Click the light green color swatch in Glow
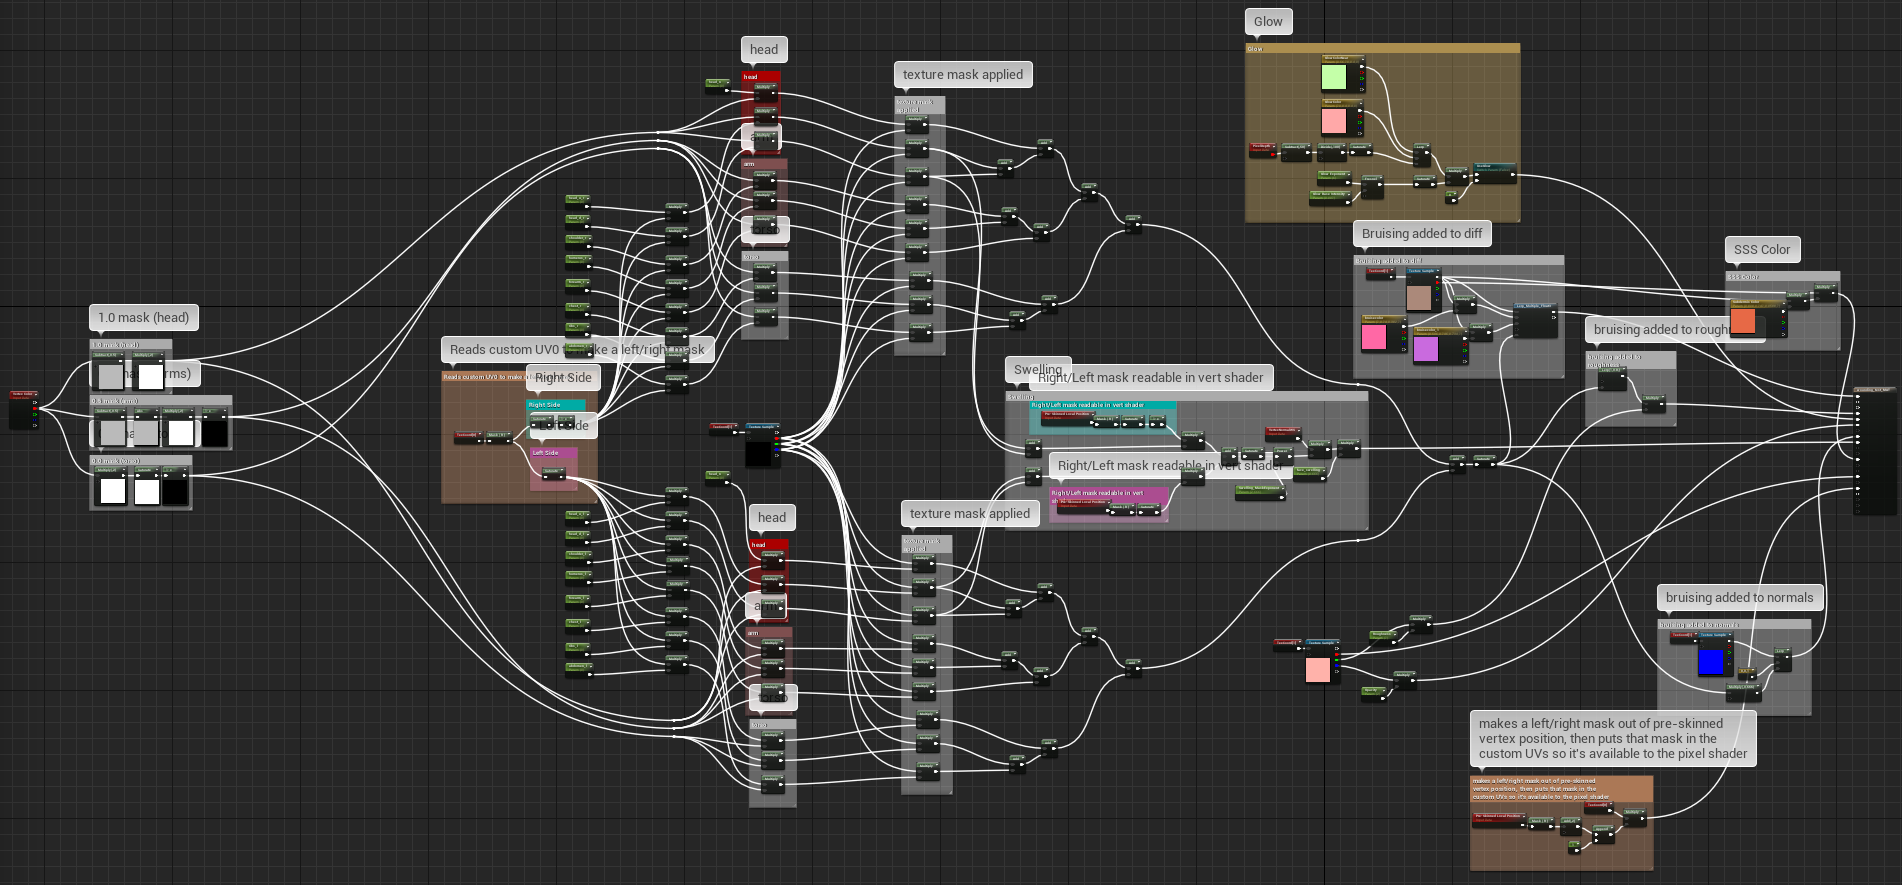Image resolution: width=1902 pixels, height=885 pixels. tap(1334, 77)
